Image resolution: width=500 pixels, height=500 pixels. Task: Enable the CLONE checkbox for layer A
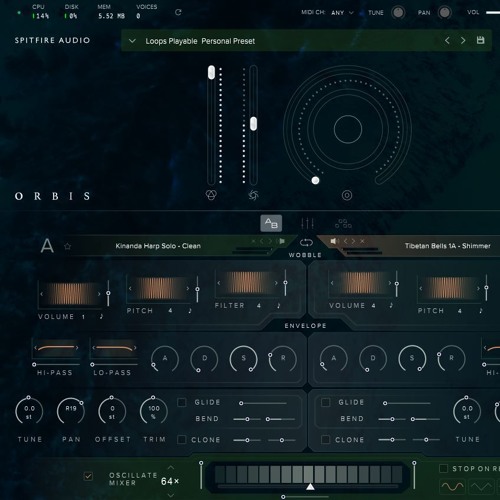pos(182,440)
